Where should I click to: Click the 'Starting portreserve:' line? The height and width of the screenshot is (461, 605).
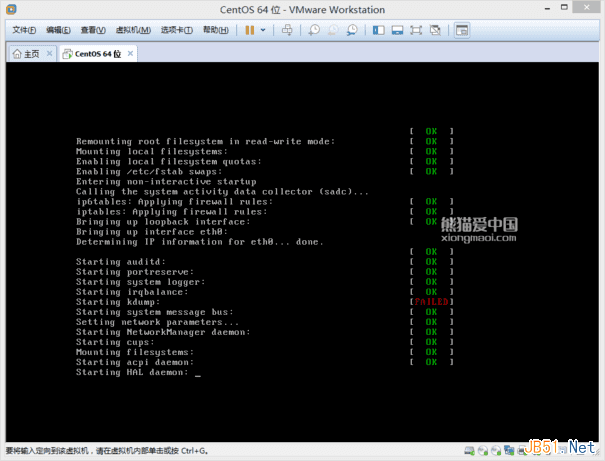click(135, 272)
